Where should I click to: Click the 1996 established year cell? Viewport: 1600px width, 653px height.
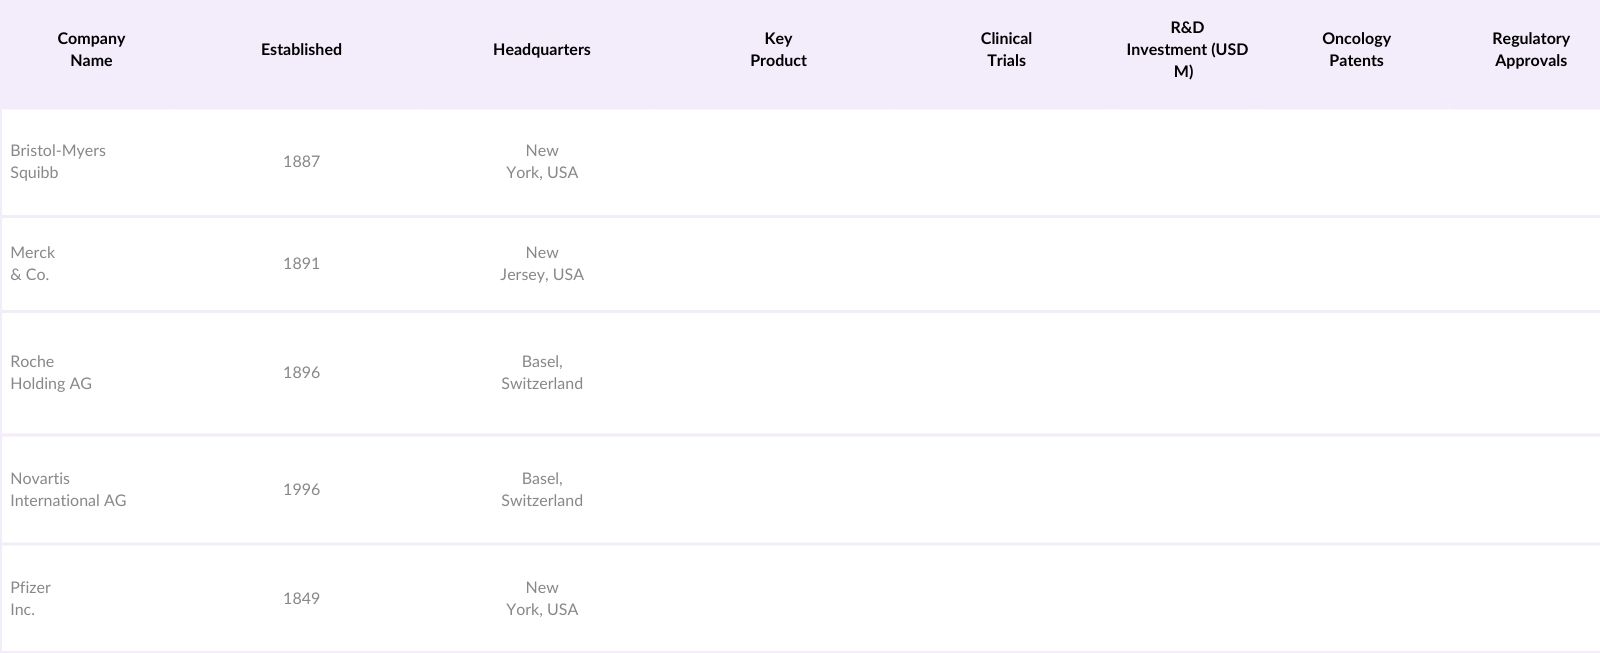point(301,490)
